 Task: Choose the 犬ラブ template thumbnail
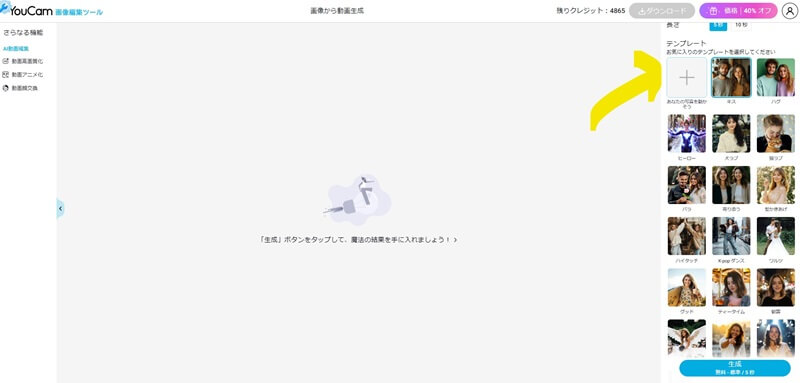click(731, 133)
